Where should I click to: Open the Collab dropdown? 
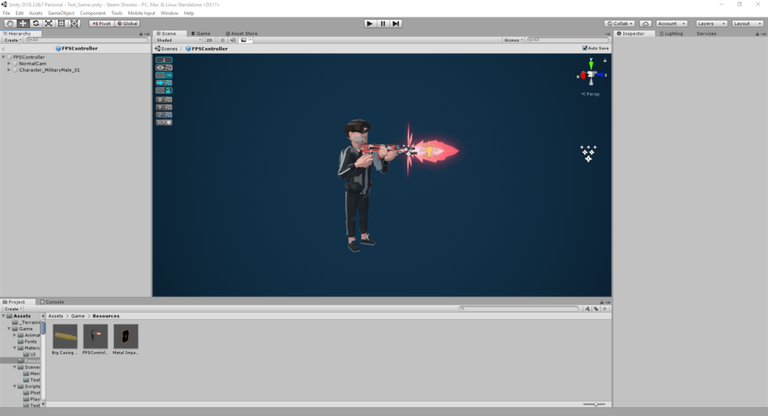(x=620, y=24)
